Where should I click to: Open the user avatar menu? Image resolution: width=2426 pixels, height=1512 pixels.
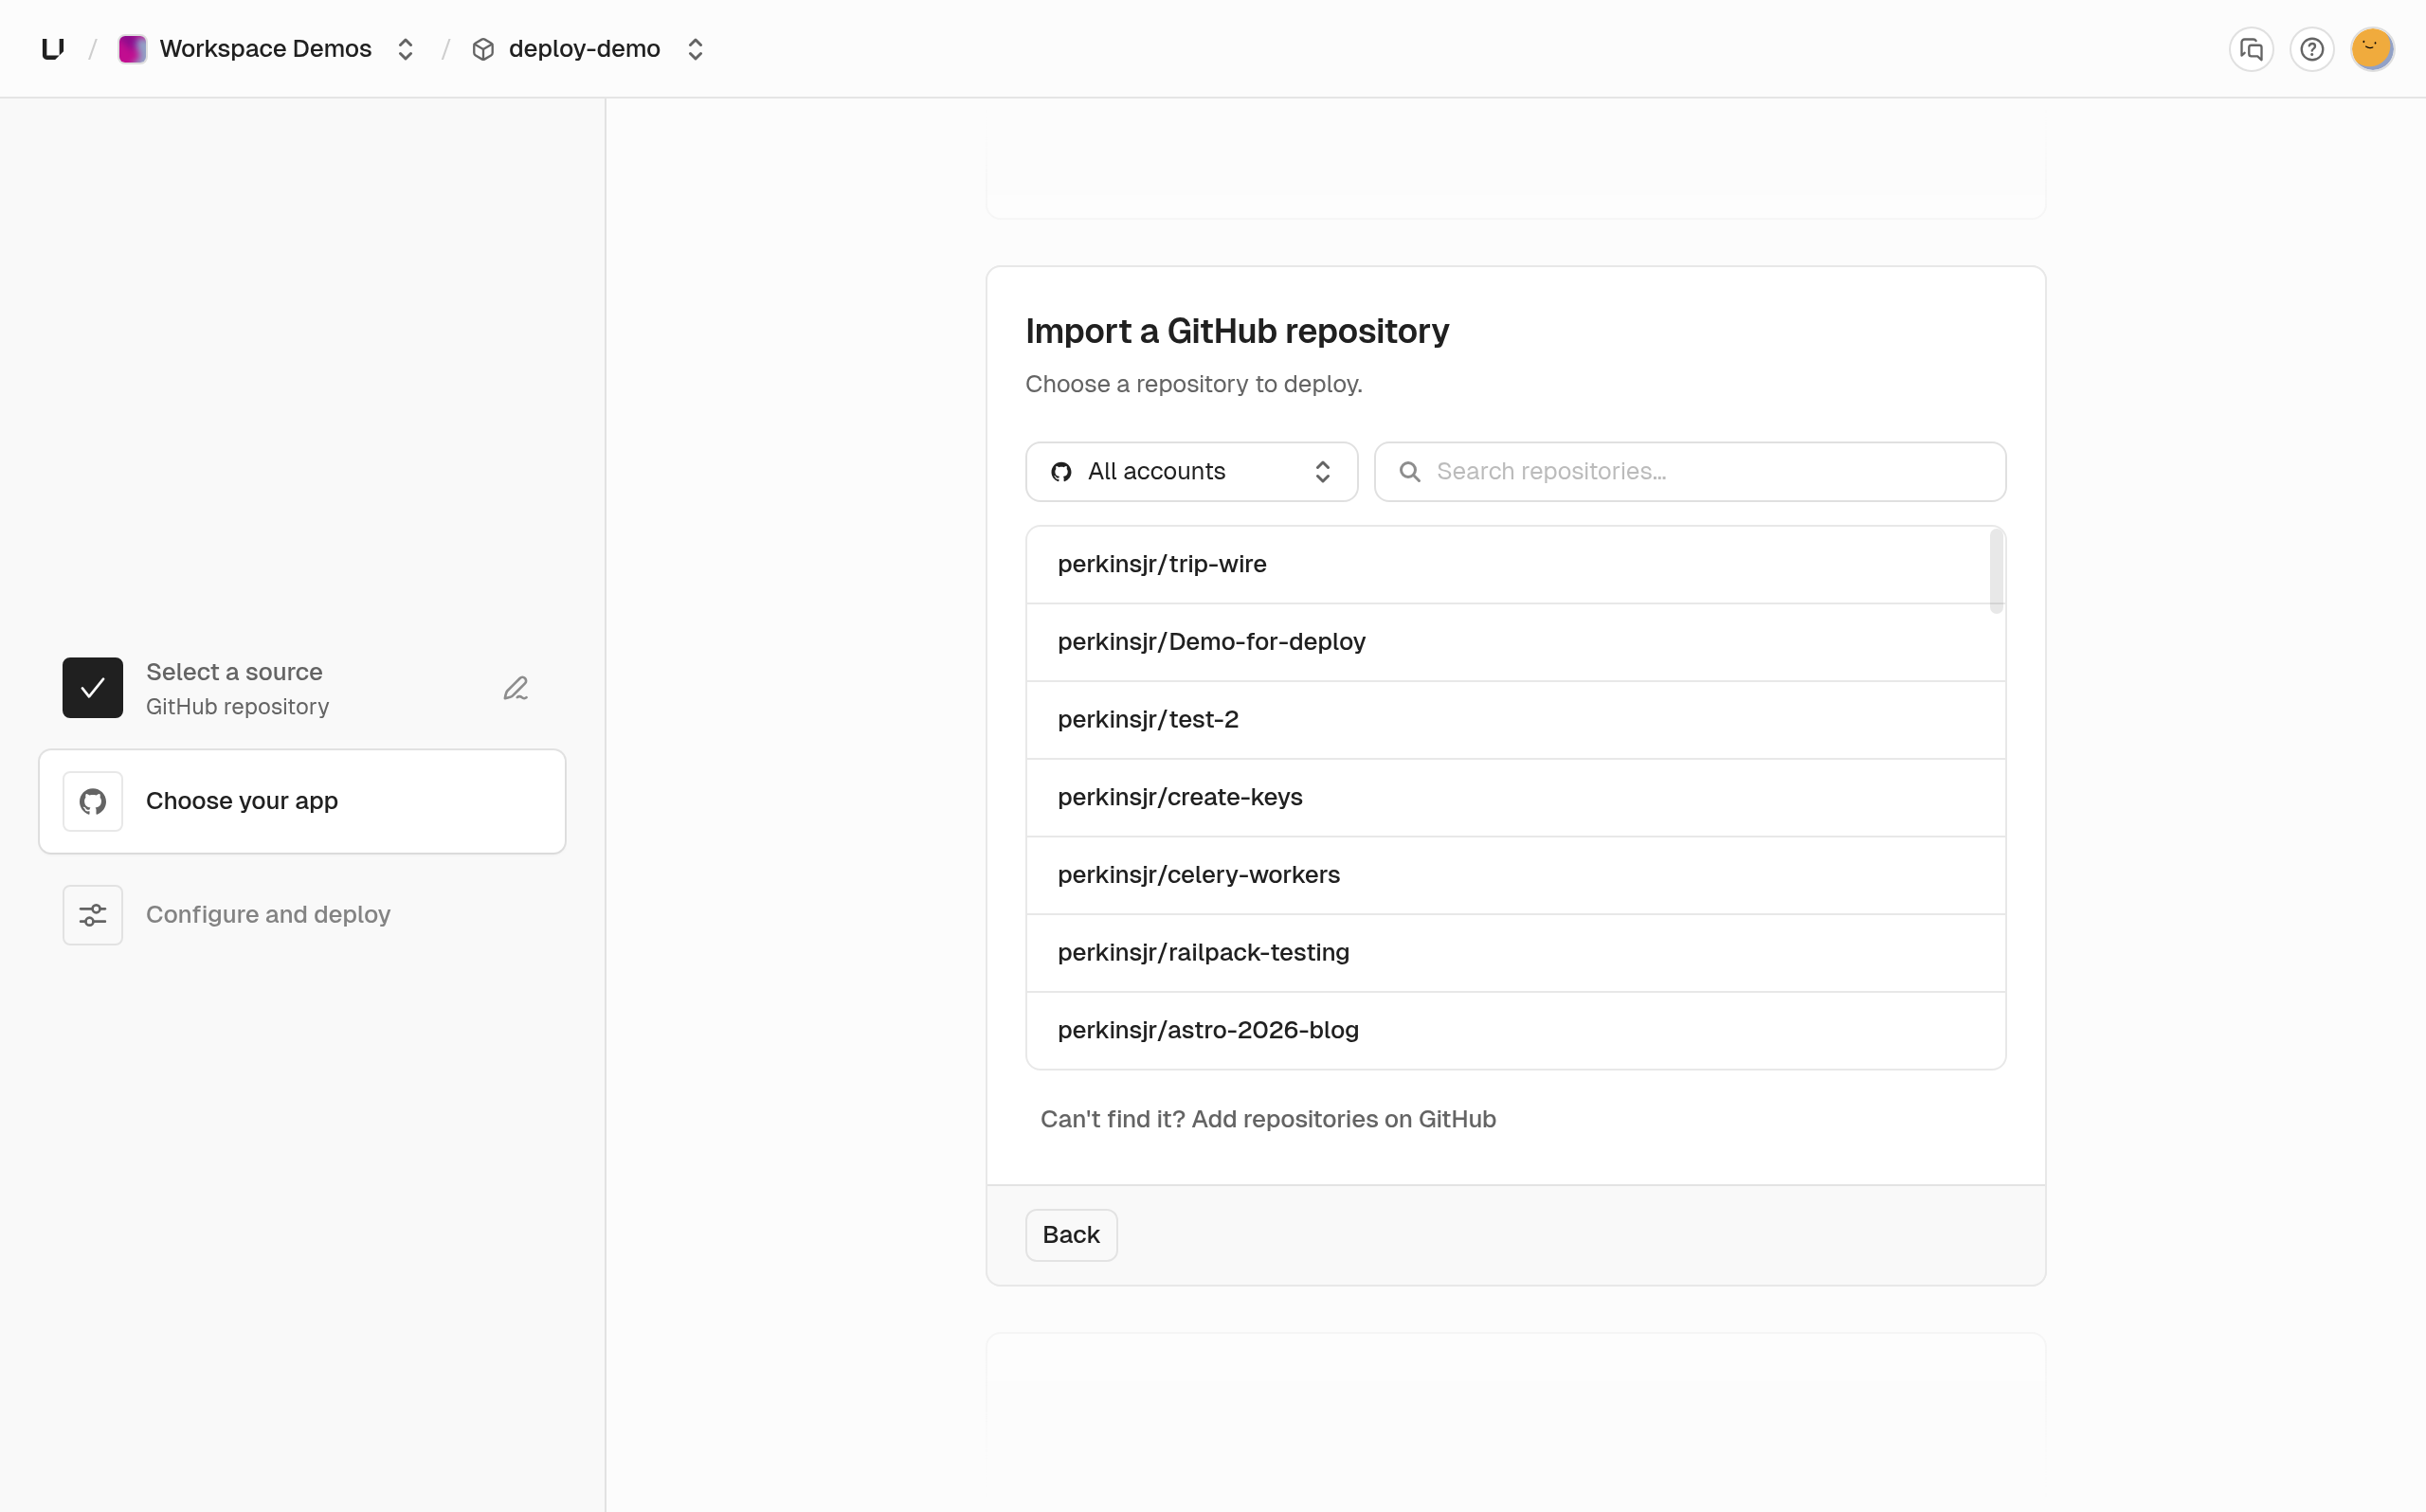(2372, 49)
